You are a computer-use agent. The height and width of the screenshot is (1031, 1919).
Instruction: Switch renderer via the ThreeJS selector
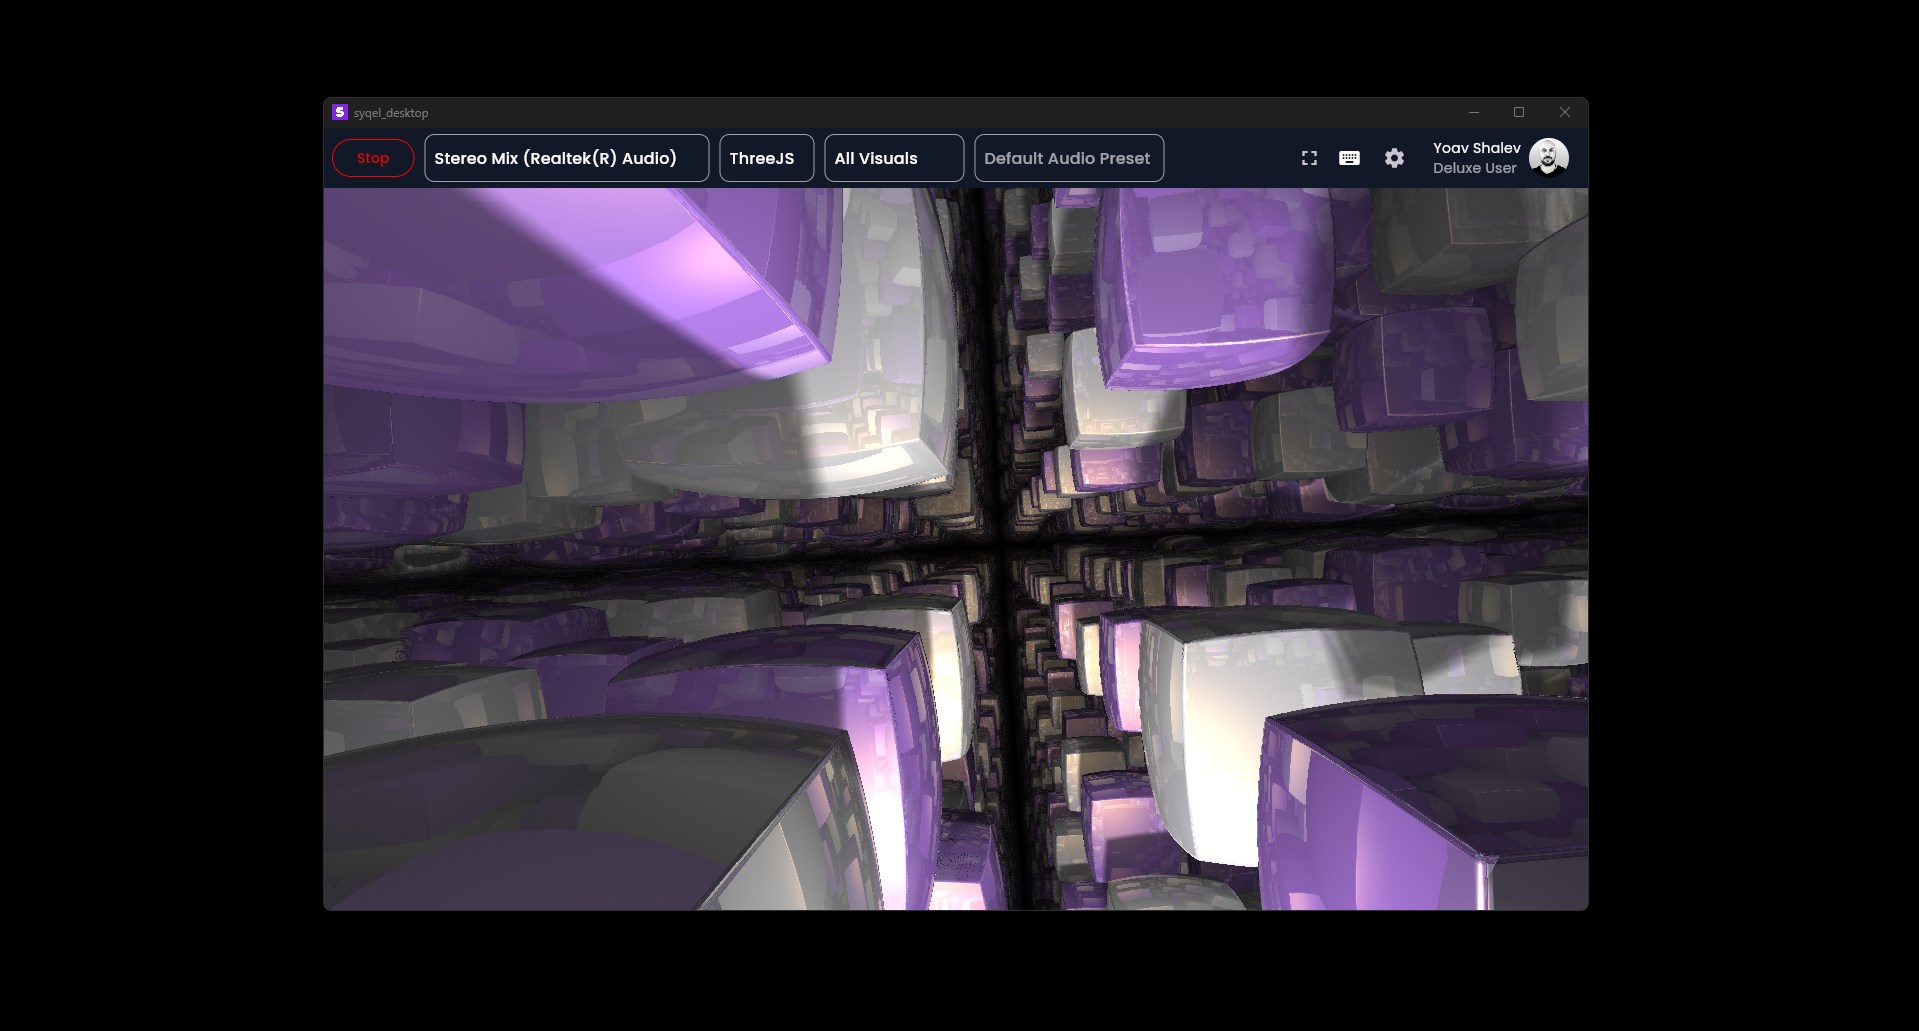tap(765, 158)
